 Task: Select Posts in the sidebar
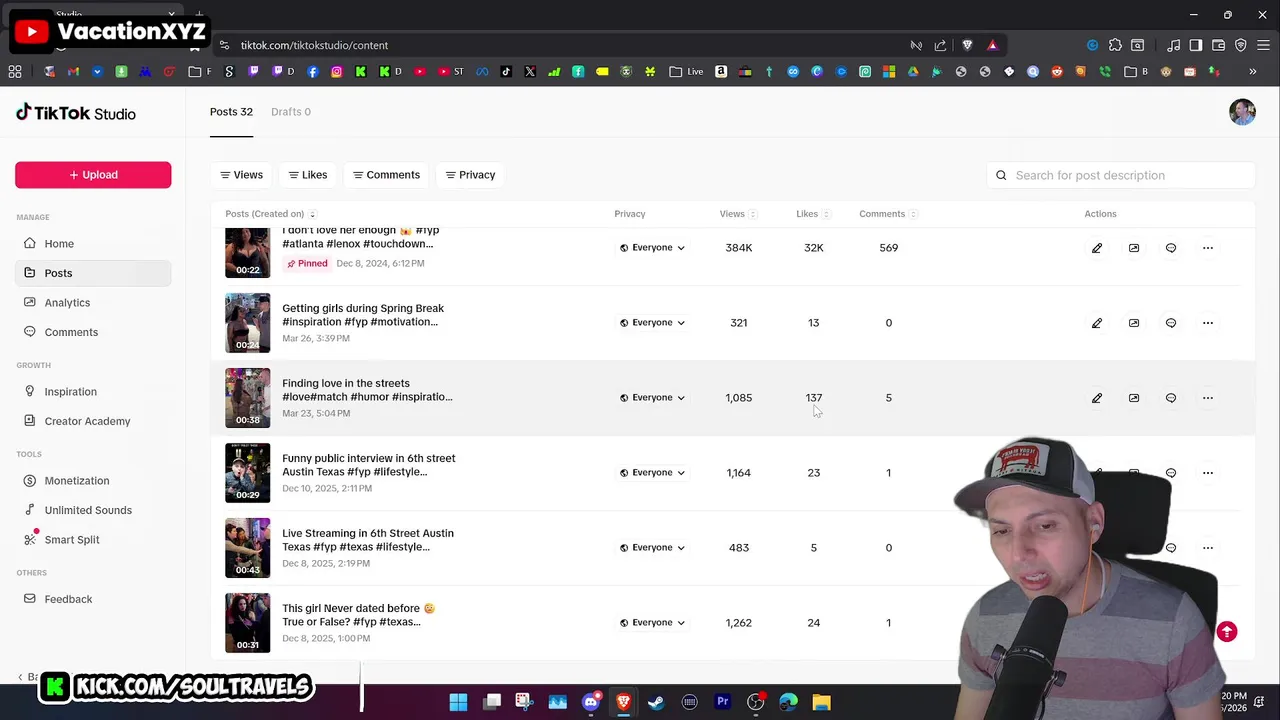pos(93,273)
